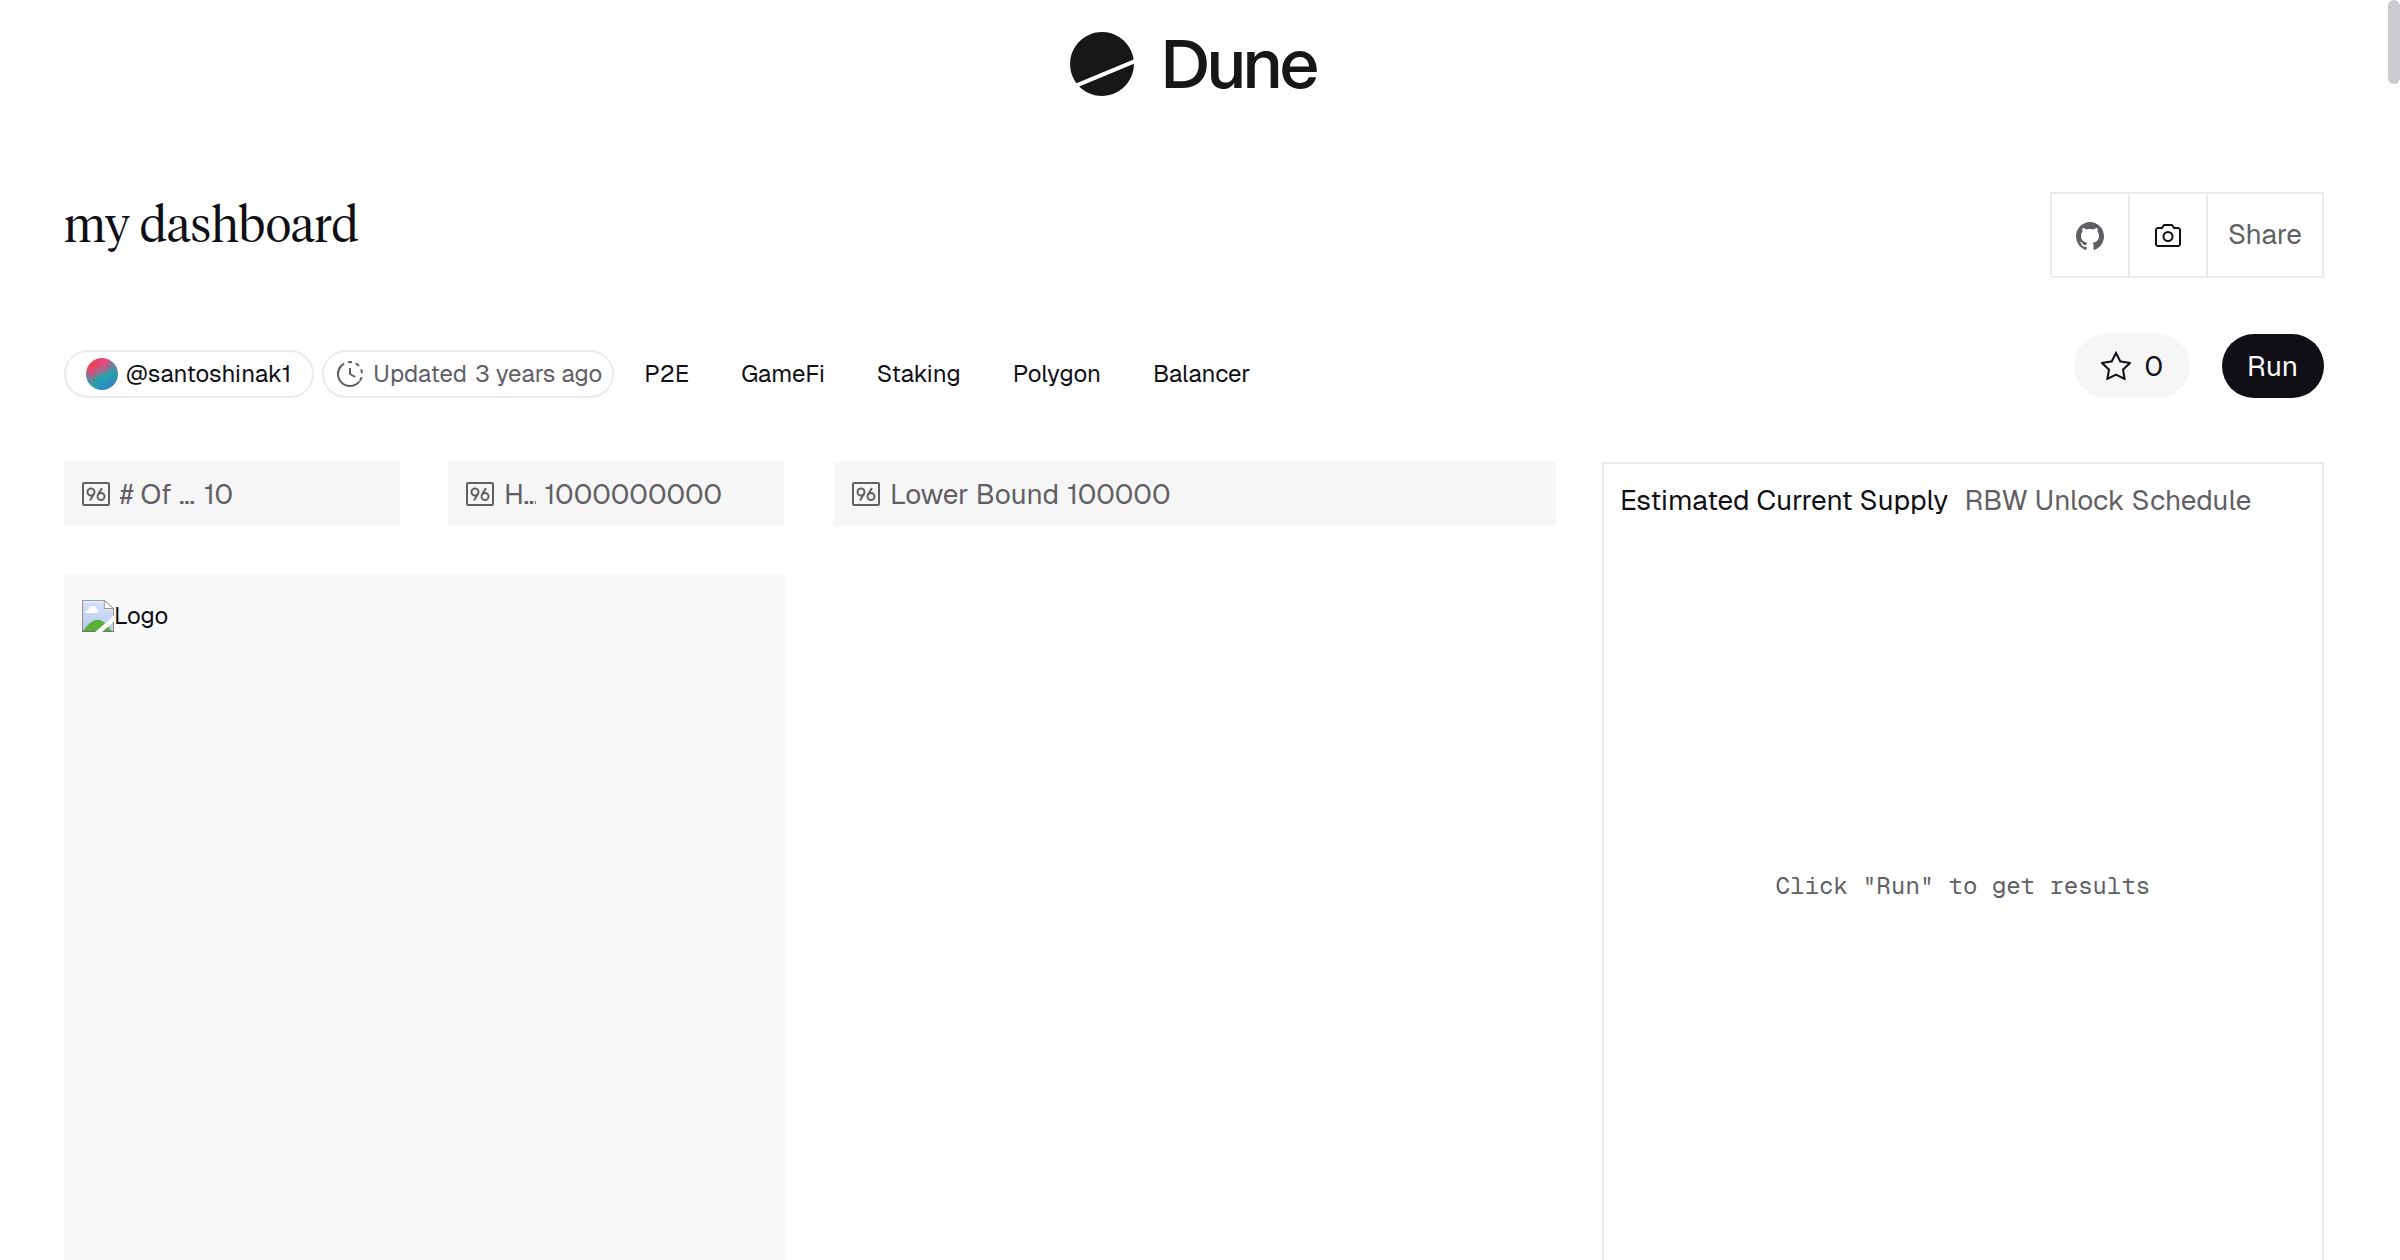Click the parameter icon beside 'H... 1000000000'

click(479, 493)
